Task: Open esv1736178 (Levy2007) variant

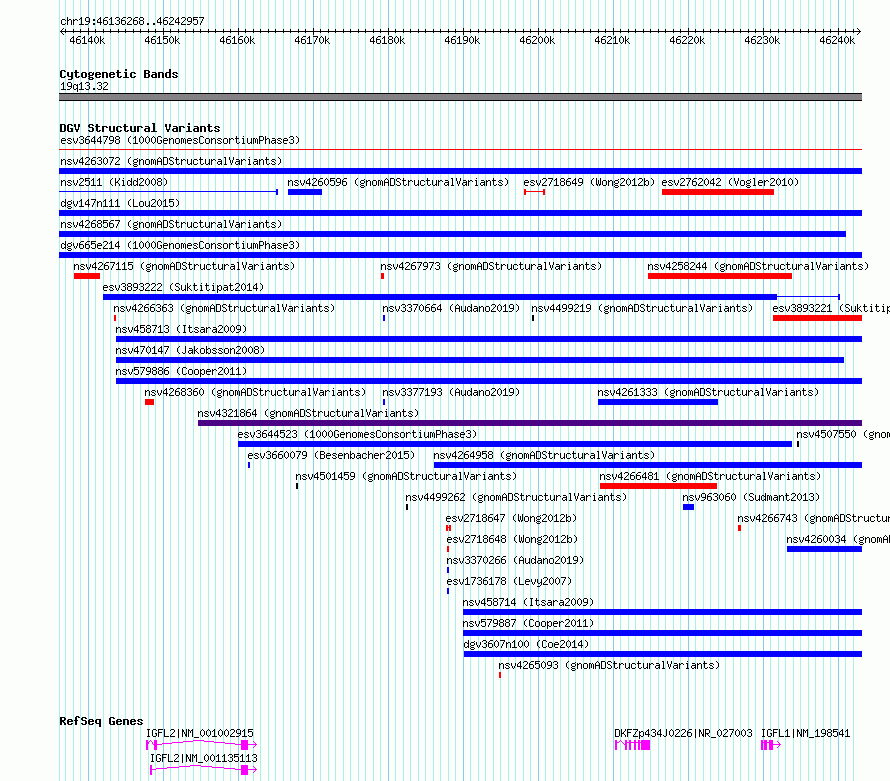Action: [509, 581]
